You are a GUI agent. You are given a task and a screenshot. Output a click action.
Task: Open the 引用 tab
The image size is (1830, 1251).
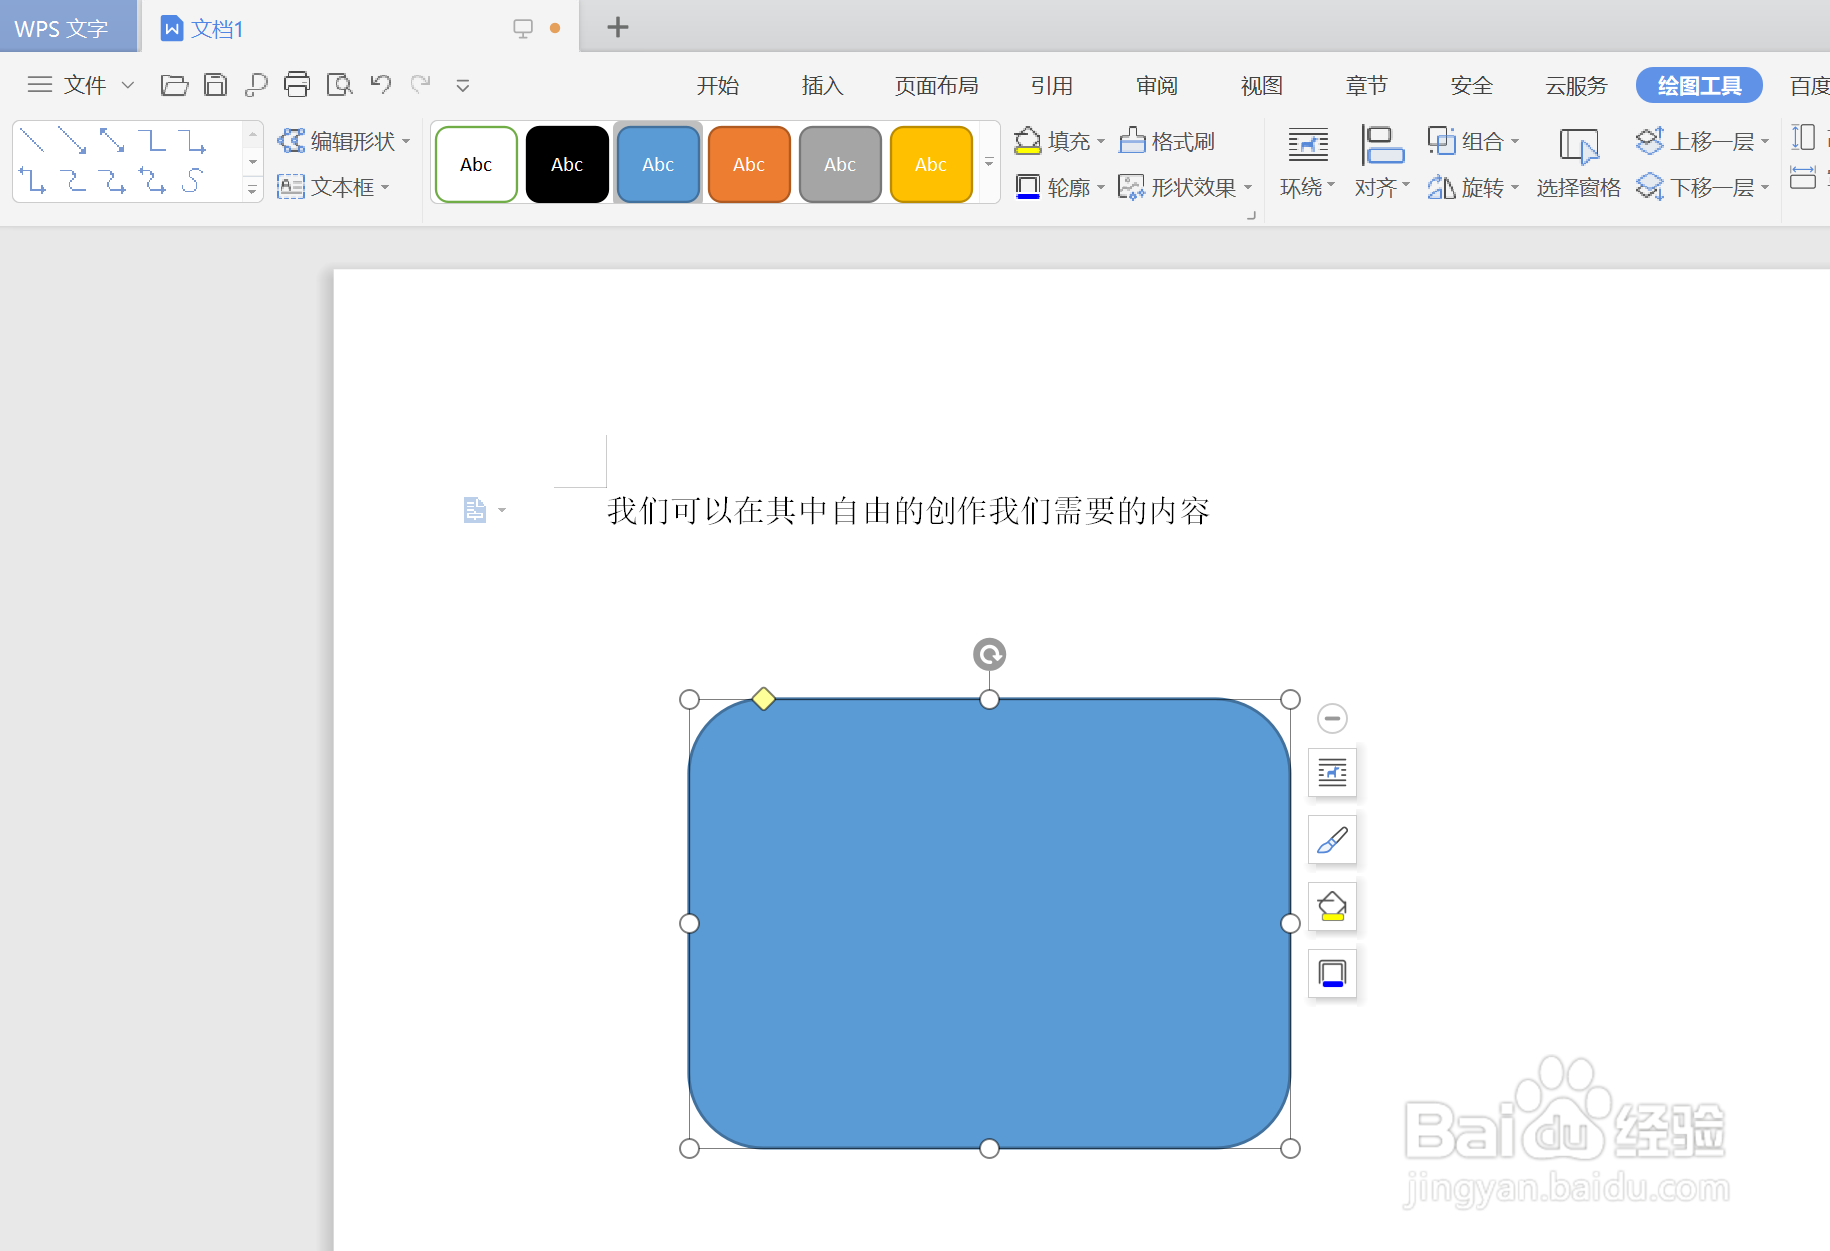(x=1052, y=86)
